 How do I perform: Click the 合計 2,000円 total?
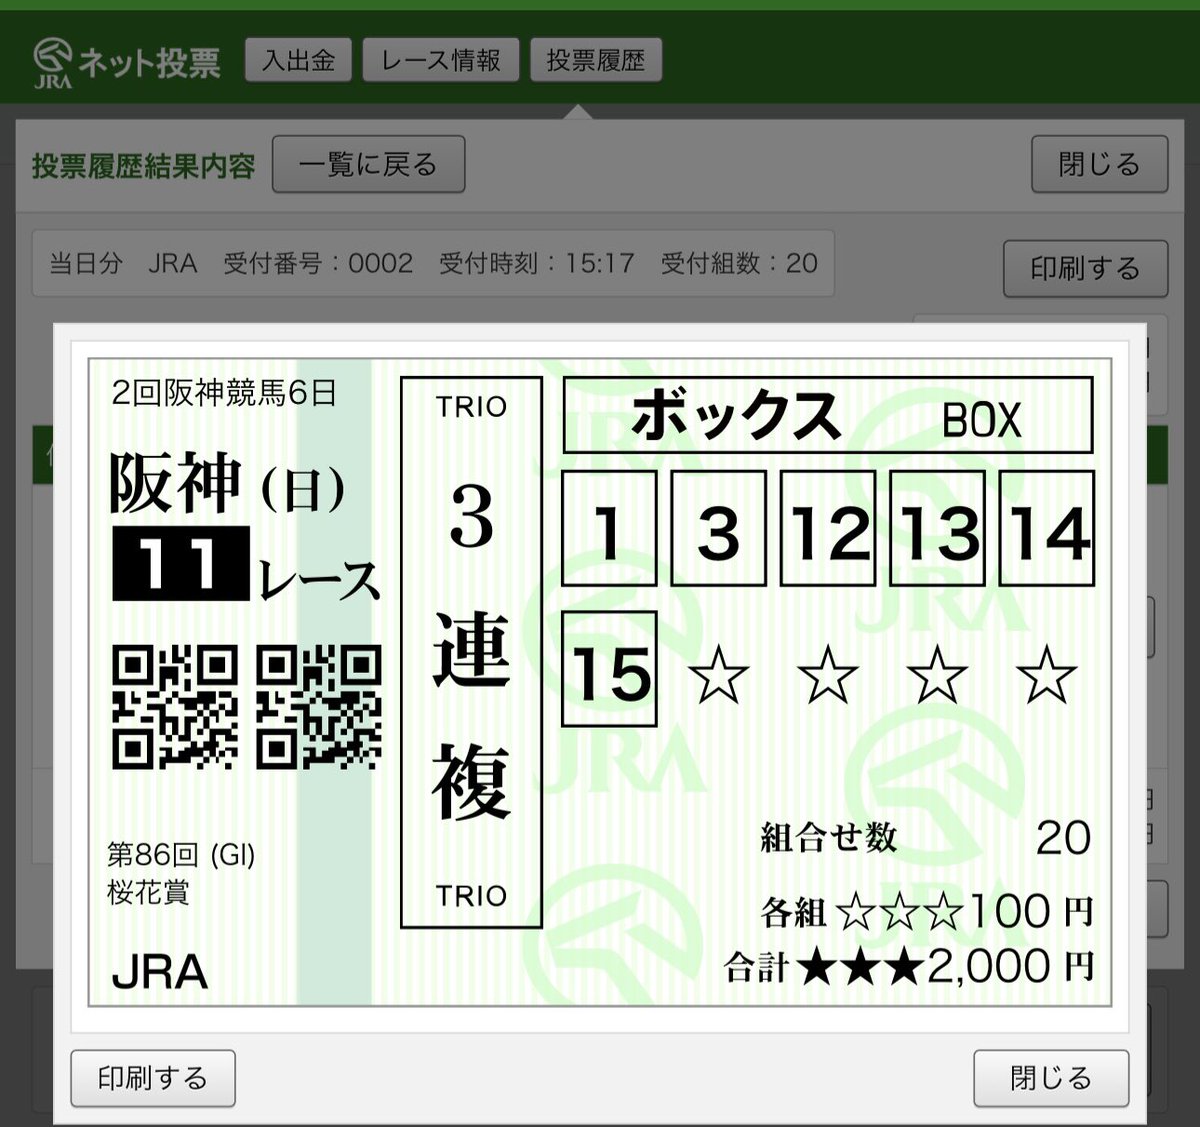(909, 966)
